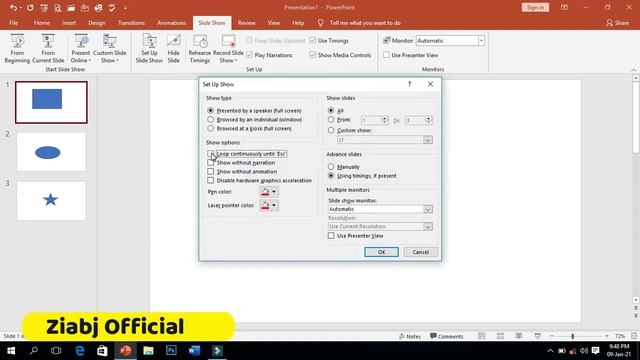Open Photoshop from taskbar
The width and height of the screenshot is (640, 360).
[171, 351]
